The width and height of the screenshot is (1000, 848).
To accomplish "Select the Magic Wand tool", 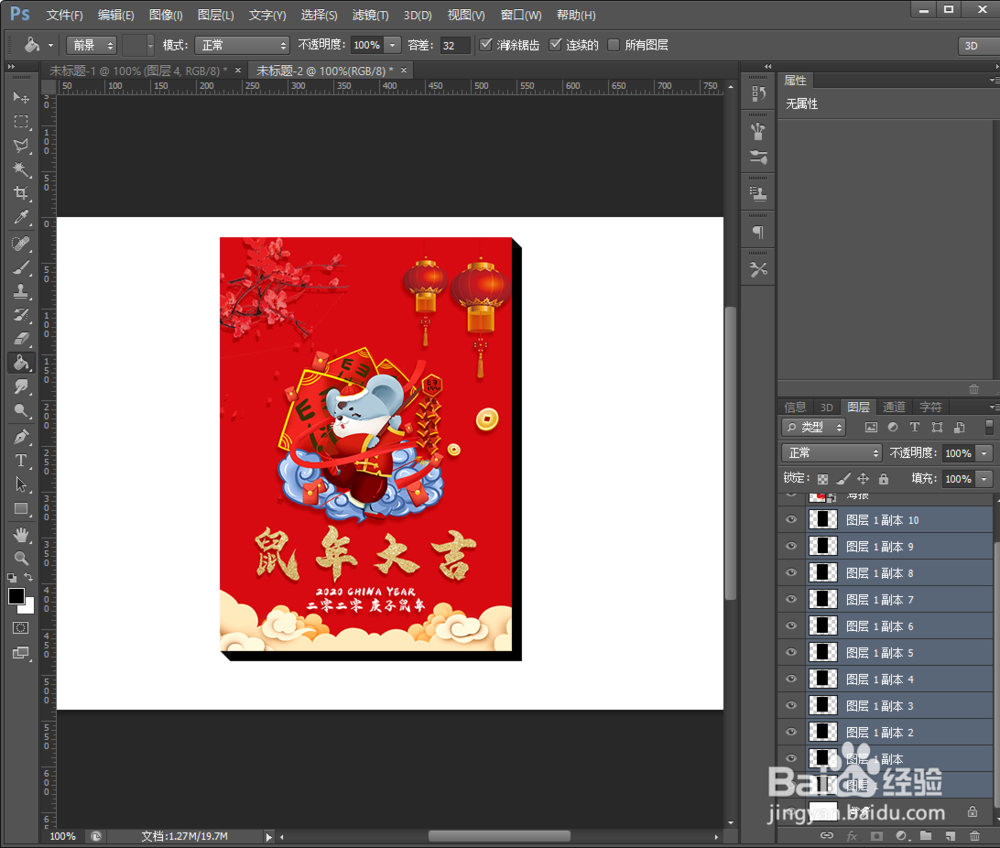I will [21, 170].
